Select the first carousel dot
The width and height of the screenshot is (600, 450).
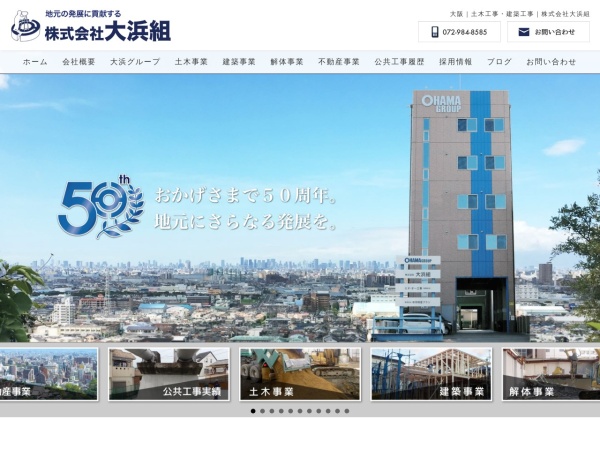pyautogui.click(x=253, y=411)
